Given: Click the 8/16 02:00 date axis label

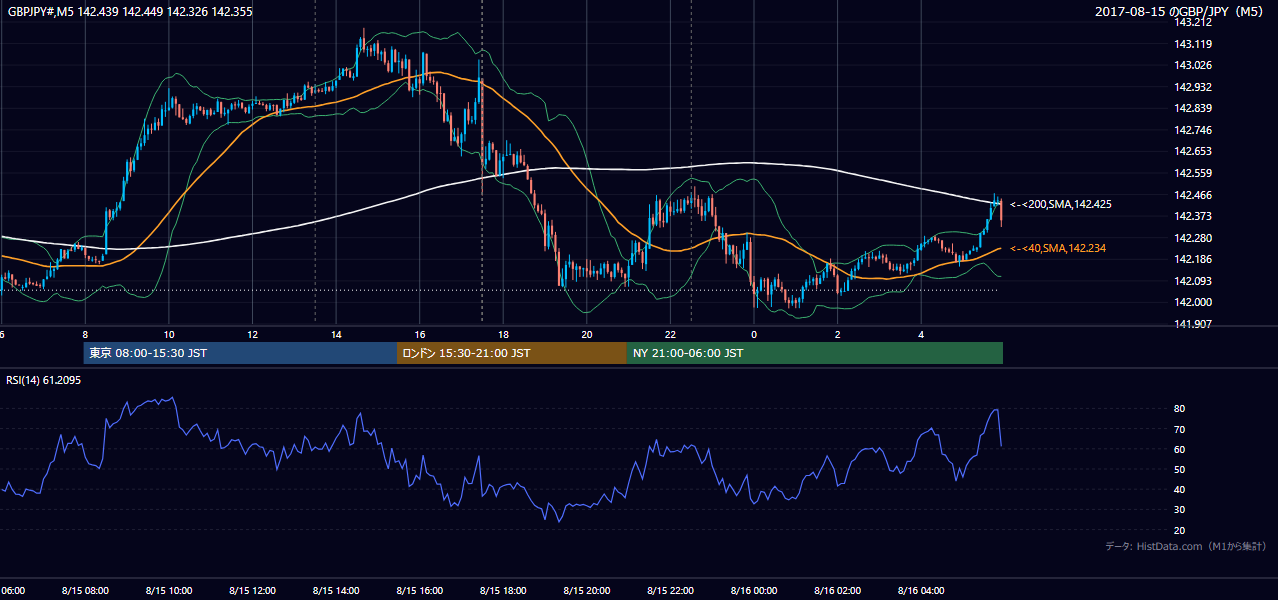Looking at the screenshot, I should [x=837, y=591].
